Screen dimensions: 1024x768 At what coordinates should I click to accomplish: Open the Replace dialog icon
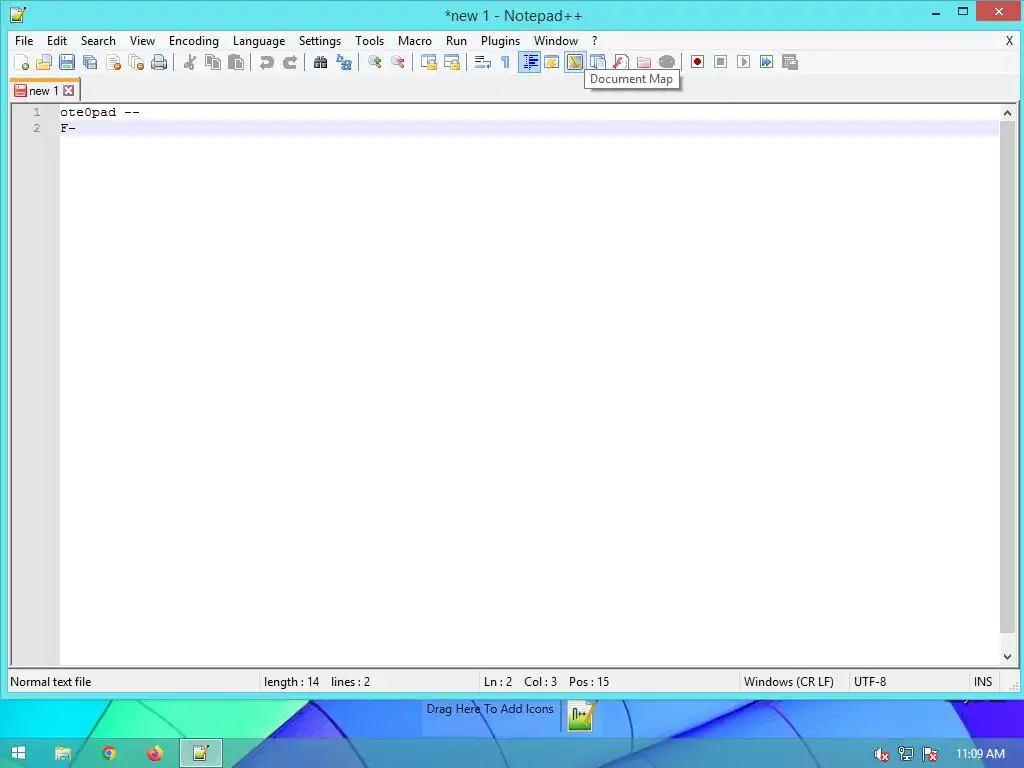(x=344, y=62)
